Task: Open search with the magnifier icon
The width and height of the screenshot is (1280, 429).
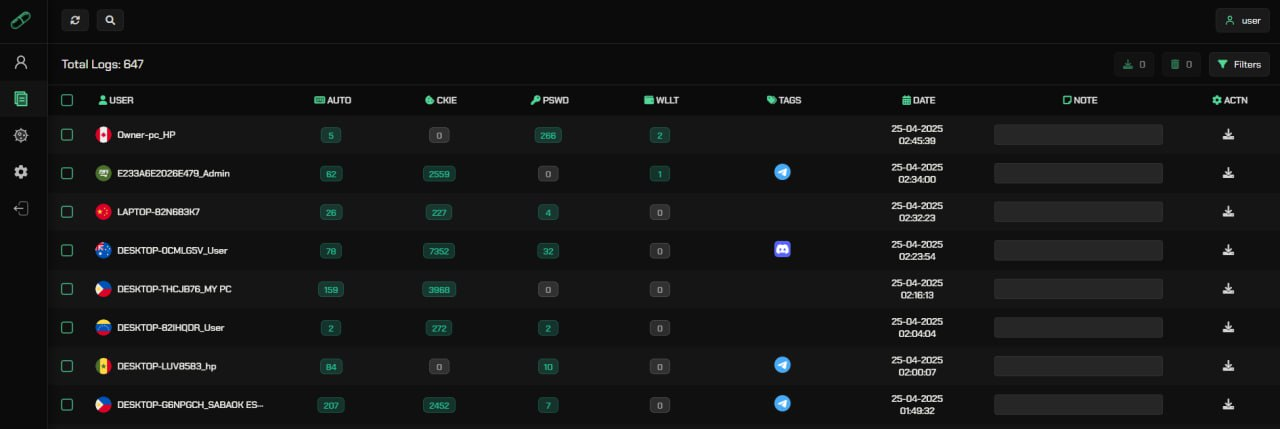Action: 111,19
